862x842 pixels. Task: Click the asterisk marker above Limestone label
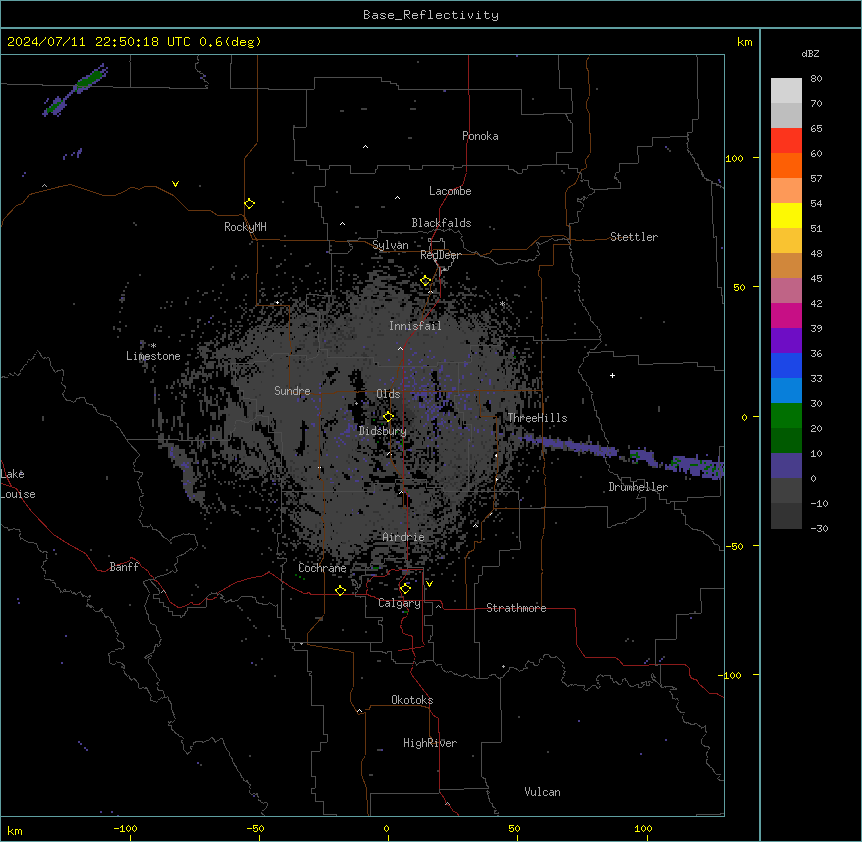tap(153, 346)
